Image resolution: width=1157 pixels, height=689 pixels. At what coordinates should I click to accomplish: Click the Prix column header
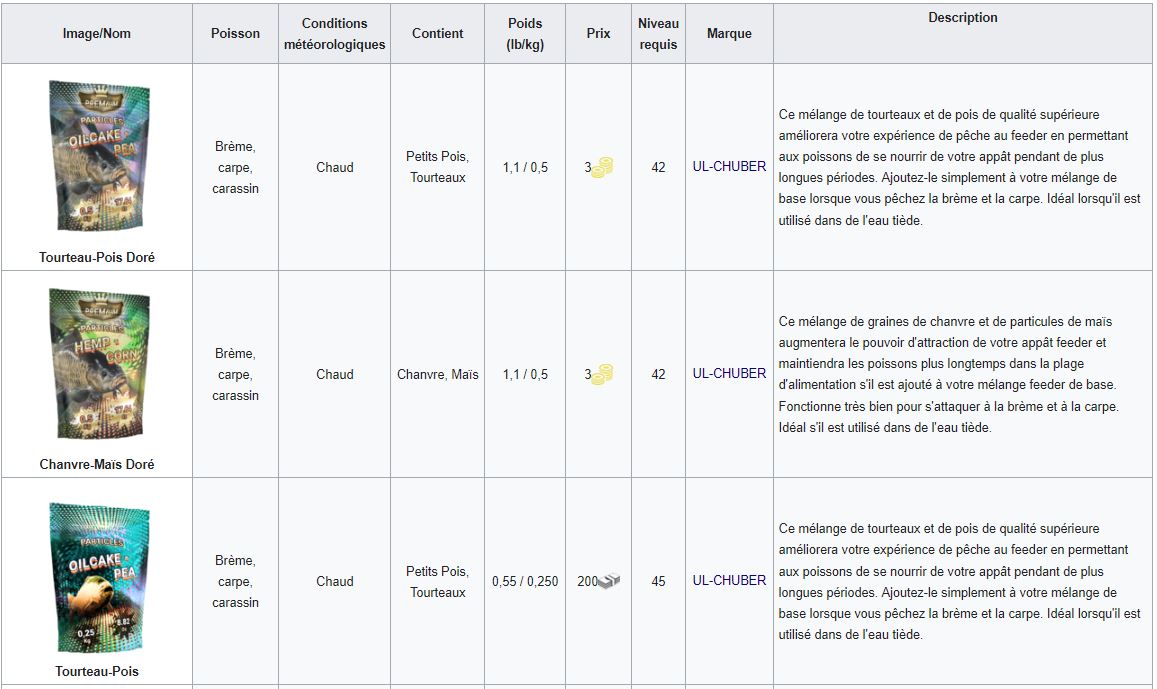click(598, 33)
